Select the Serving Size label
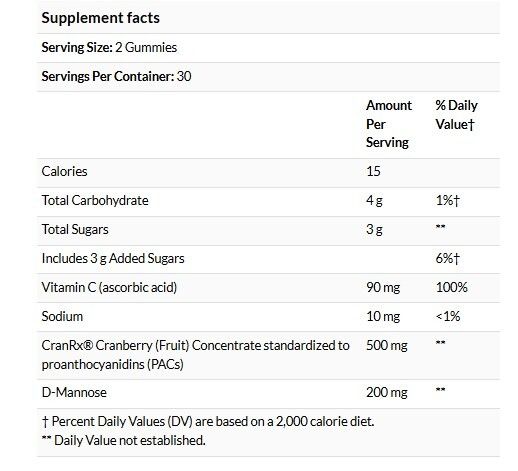Image resolution: width=518 pixels, height=471 pixels. (77, 48)
